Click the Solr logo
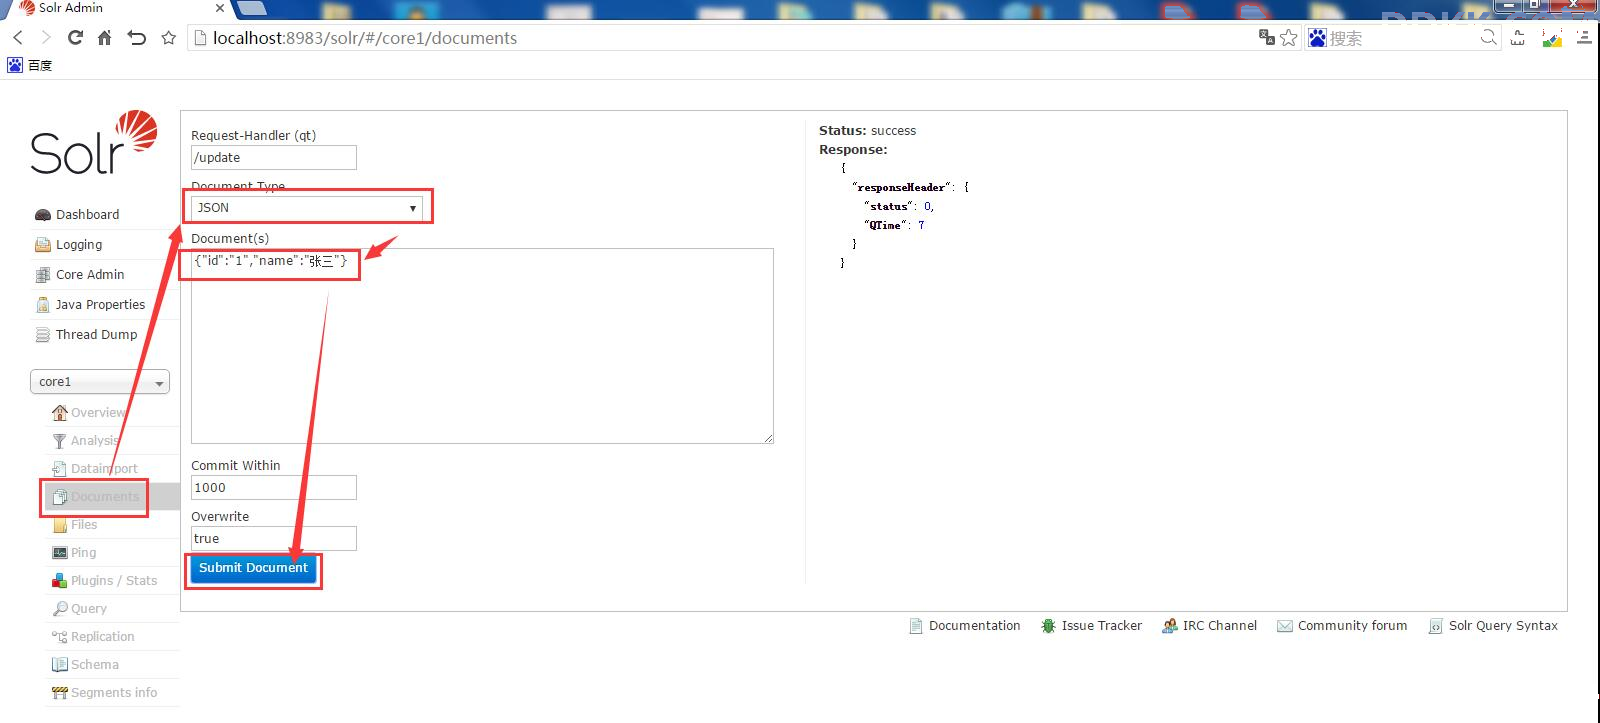The height and width of the screenshot is (723, 1600). pos(94,143)
